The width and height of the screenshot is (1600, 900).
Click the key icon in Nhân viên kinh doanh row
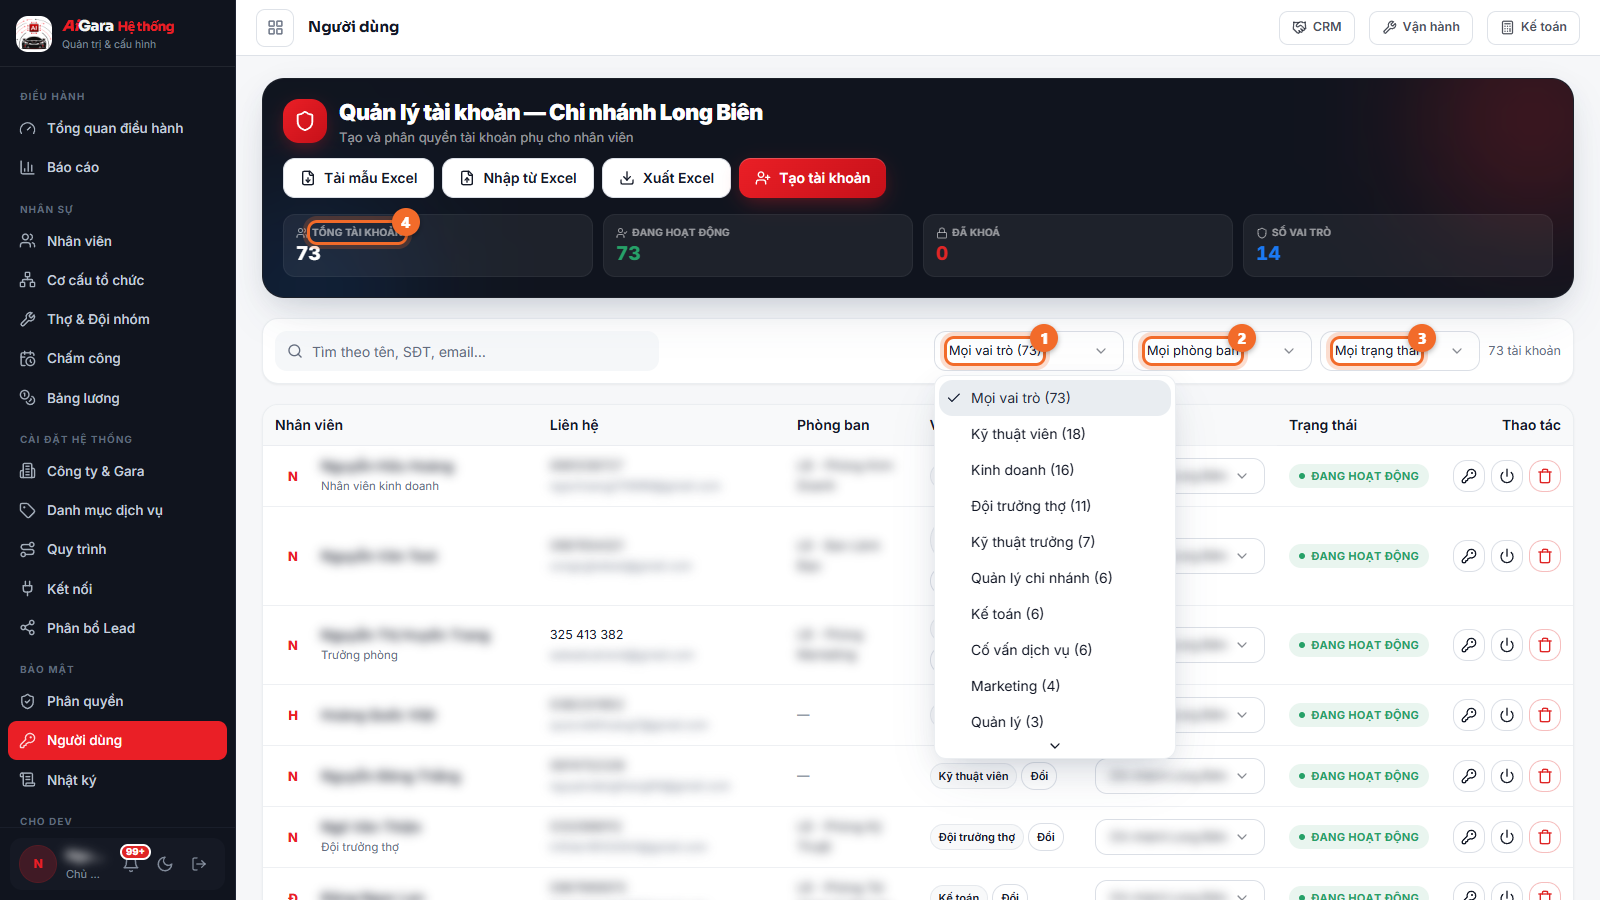(1469, 476)
